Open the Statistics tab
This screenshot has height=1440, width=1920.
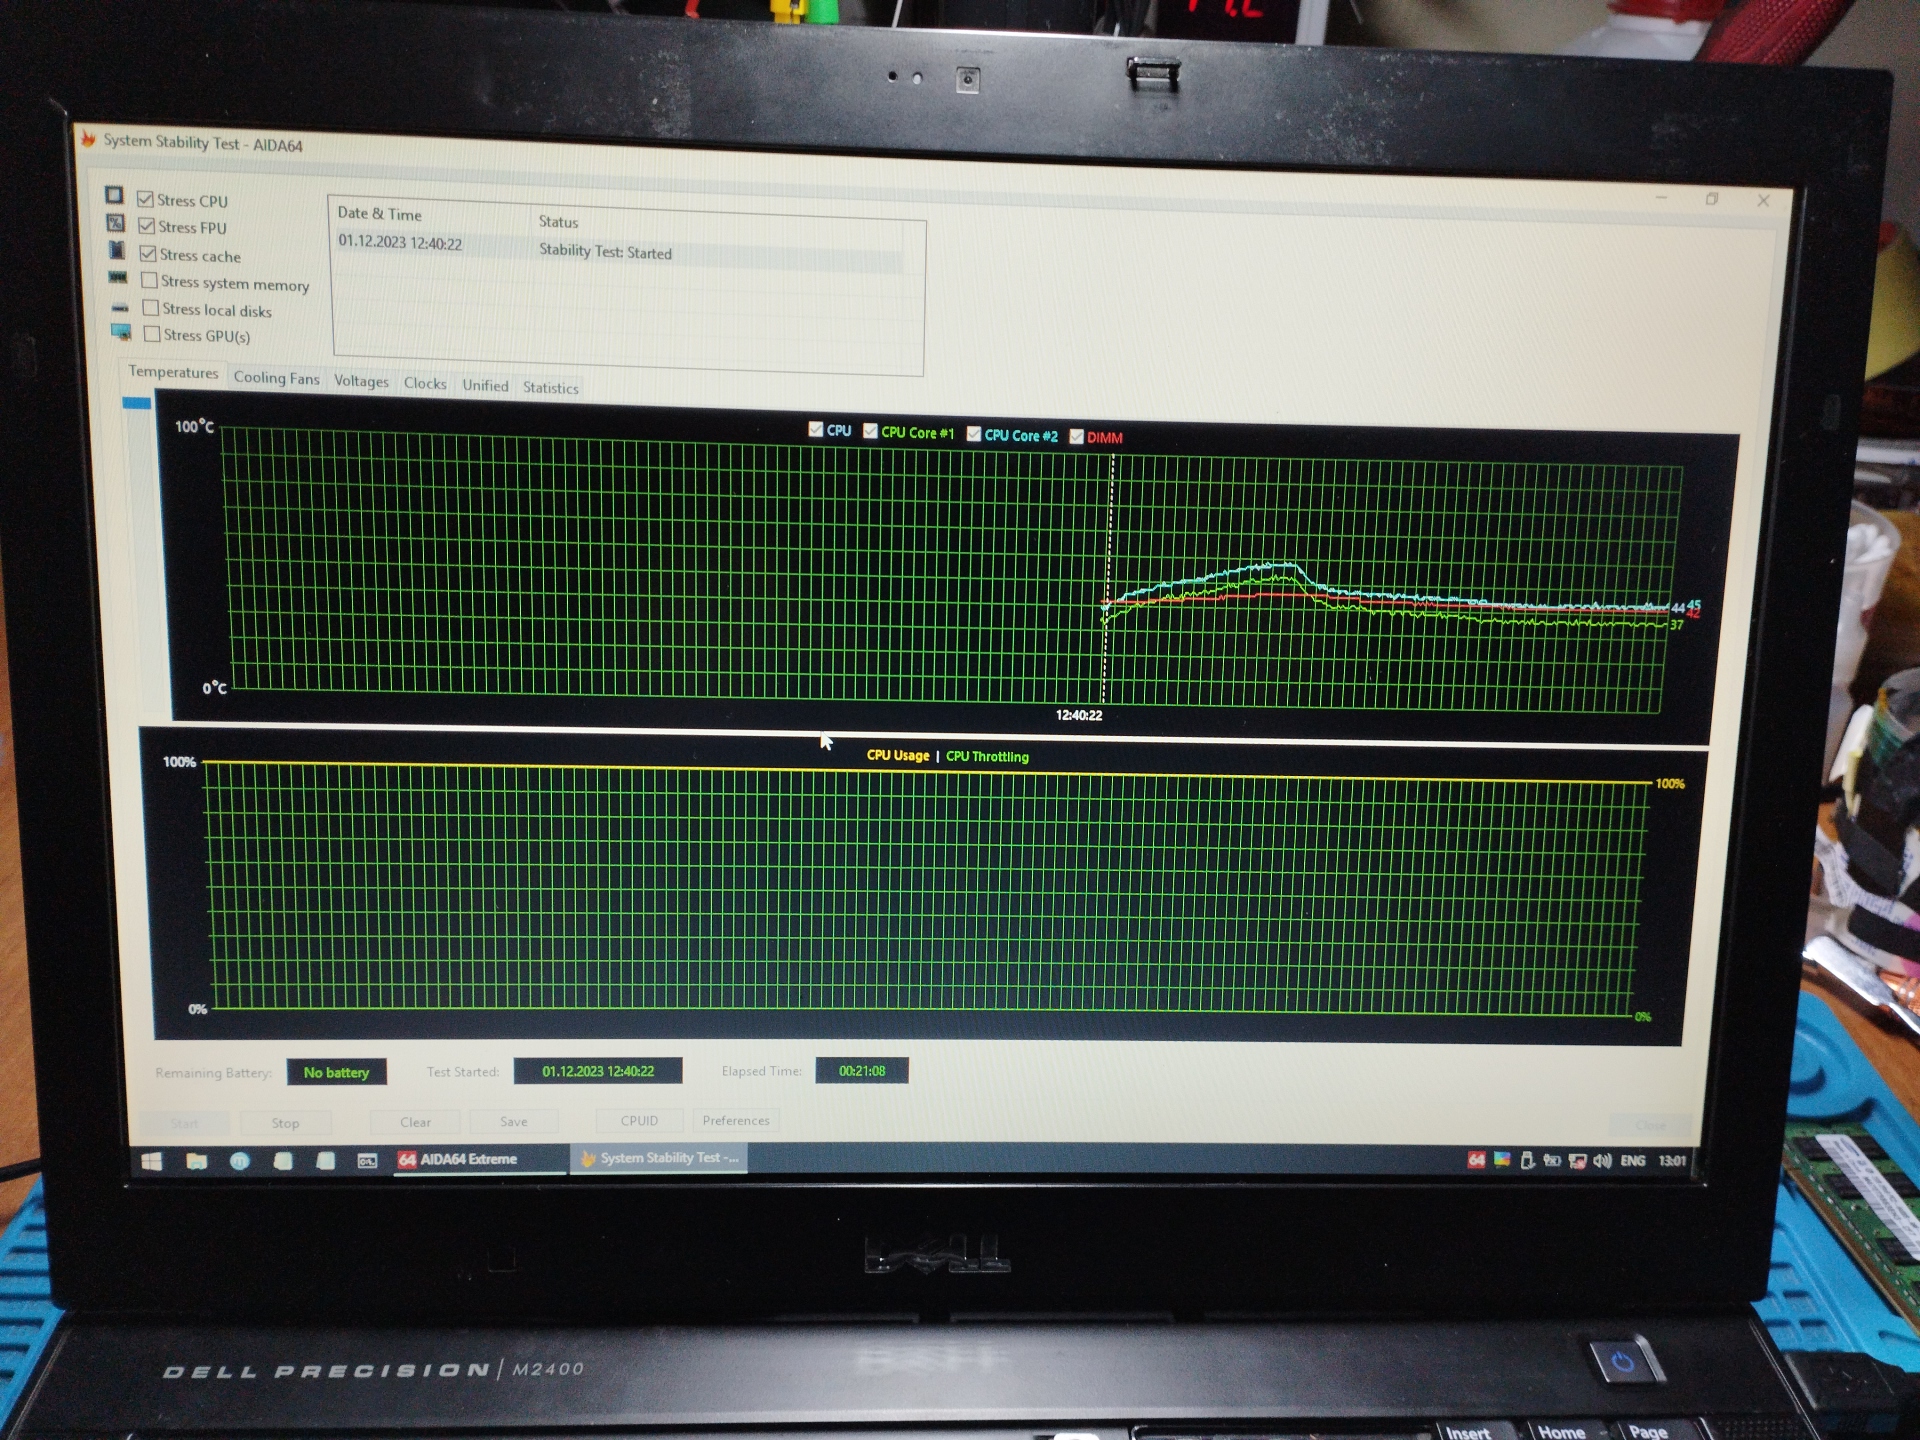(x=551, y=388)
